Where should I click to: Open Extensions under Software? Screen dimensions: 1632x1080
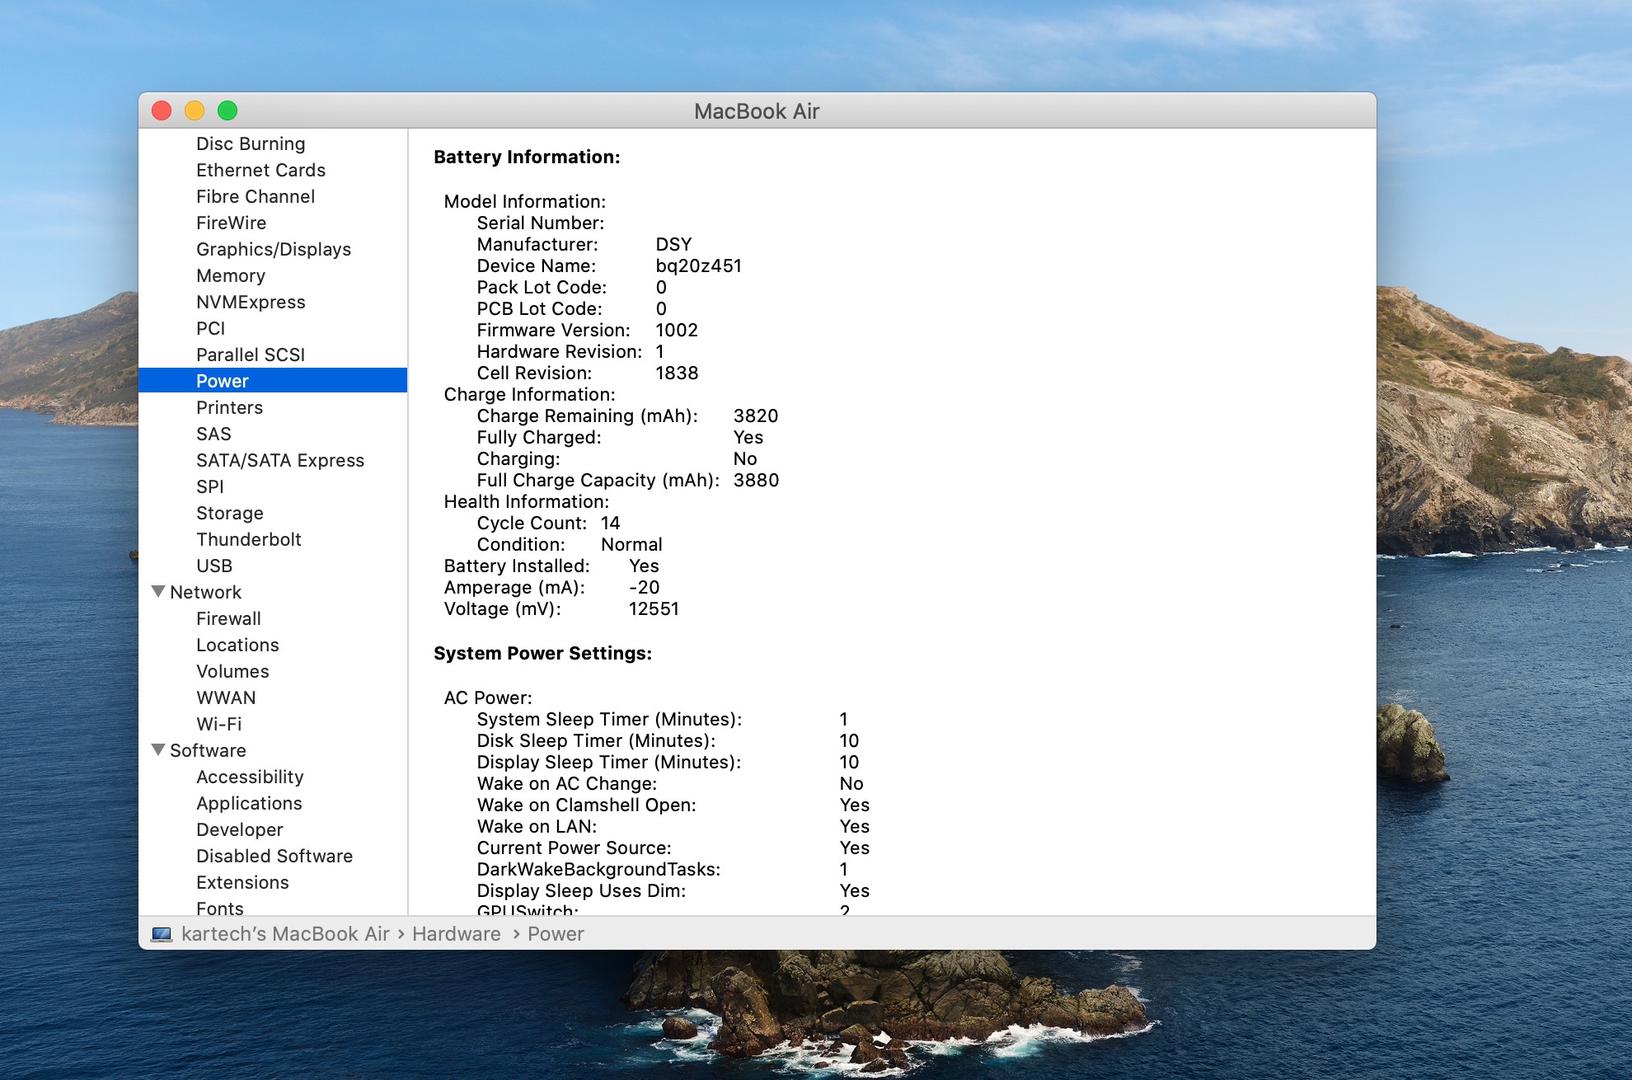tap(242, 882)
